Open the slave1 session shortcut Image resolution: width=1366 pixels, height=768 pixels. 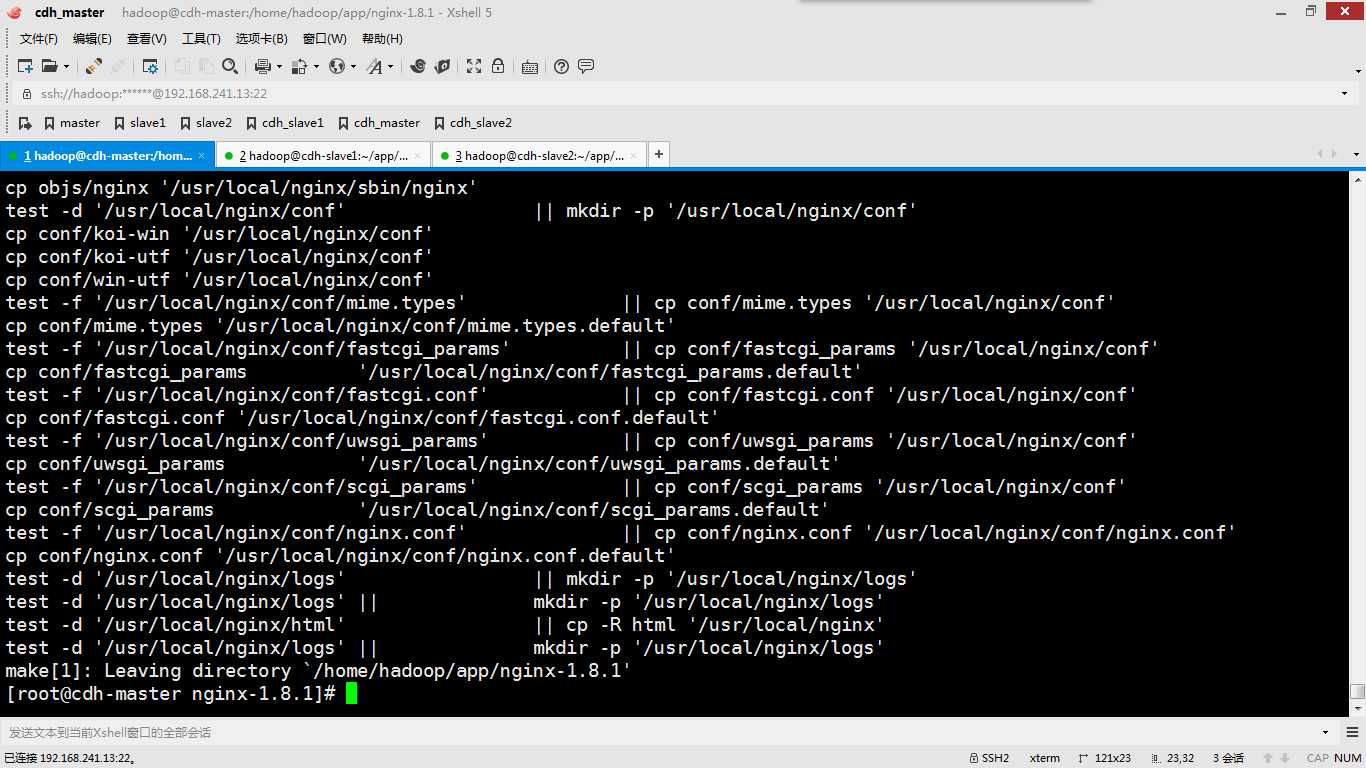(x=140, y=123)
